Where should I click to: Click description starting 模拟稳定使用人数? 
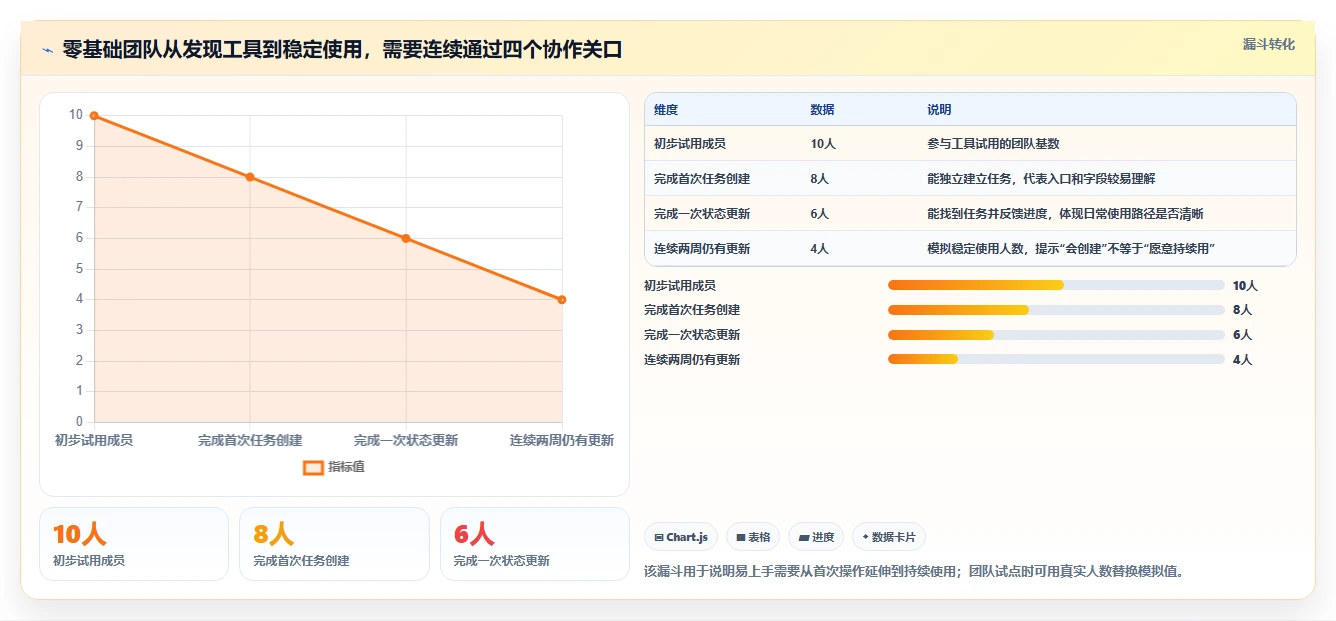point(1071,249)
